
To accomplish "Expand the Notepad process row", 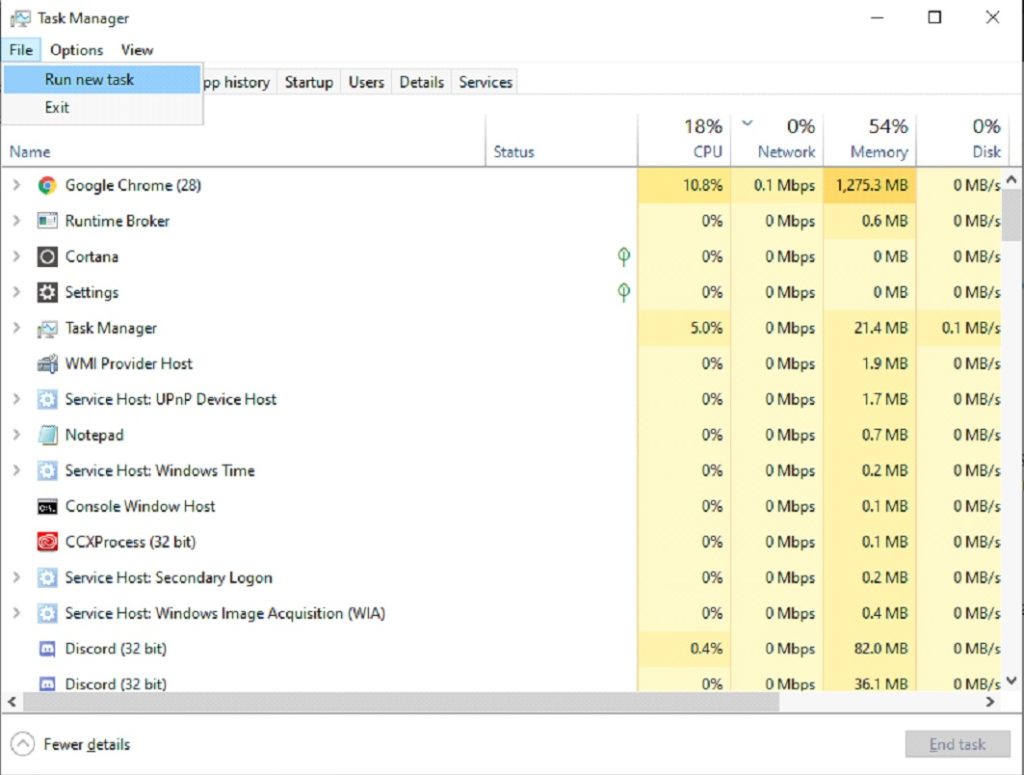I will click(16, 435).
